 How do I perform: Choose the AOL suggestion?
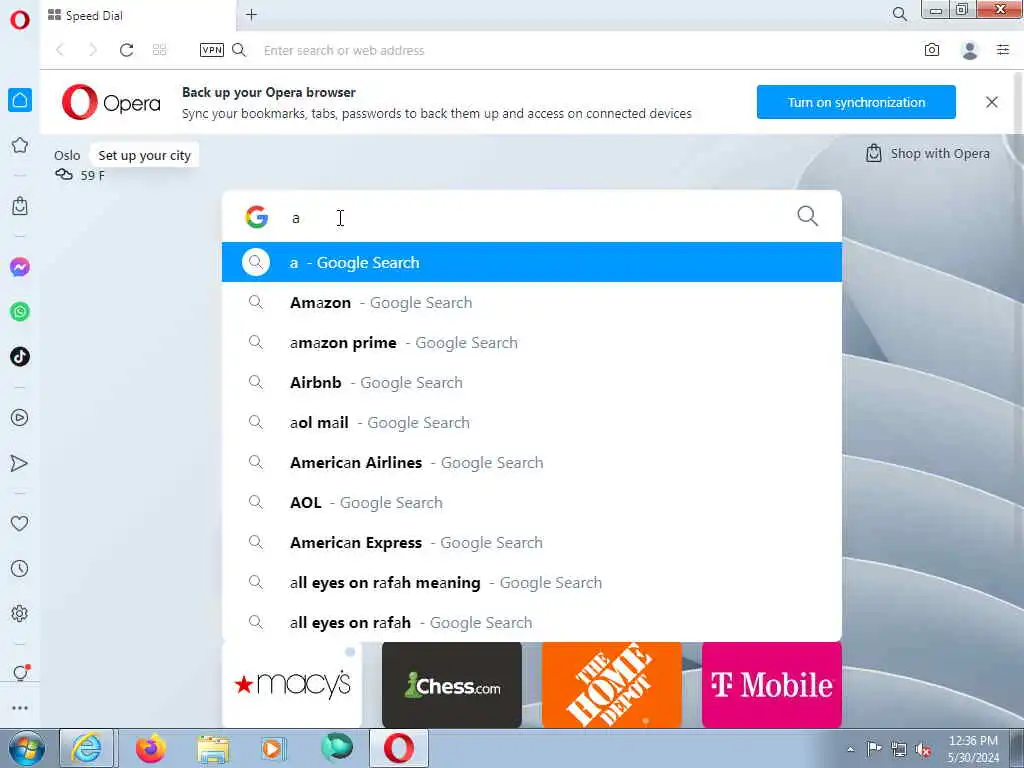(532, 502)
